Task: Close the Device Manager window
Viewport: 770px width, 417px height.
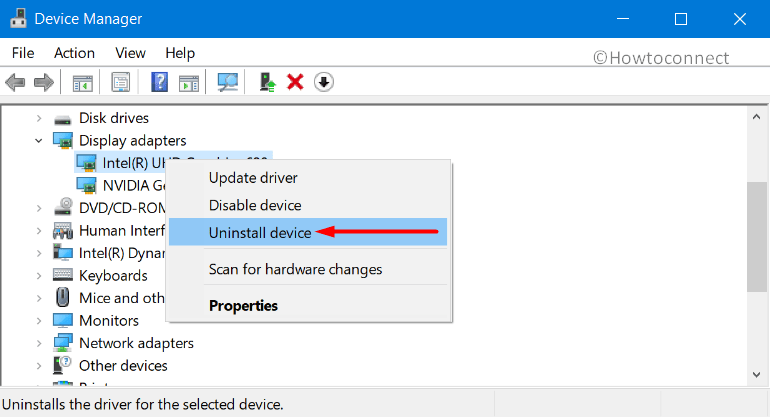Action: 740,19
